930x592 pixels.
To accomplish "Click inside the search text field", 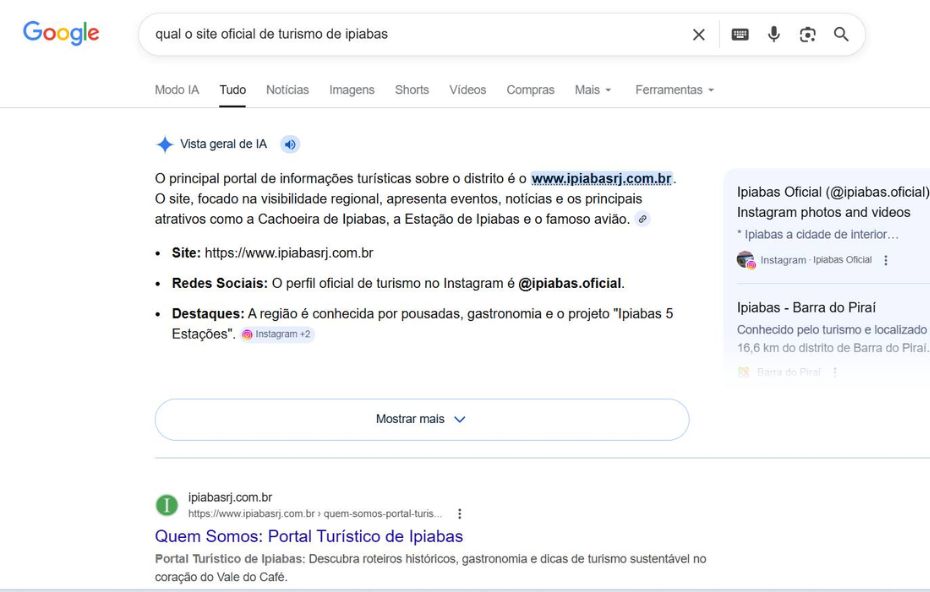I will pyautogui.click(x=400, y=35).
